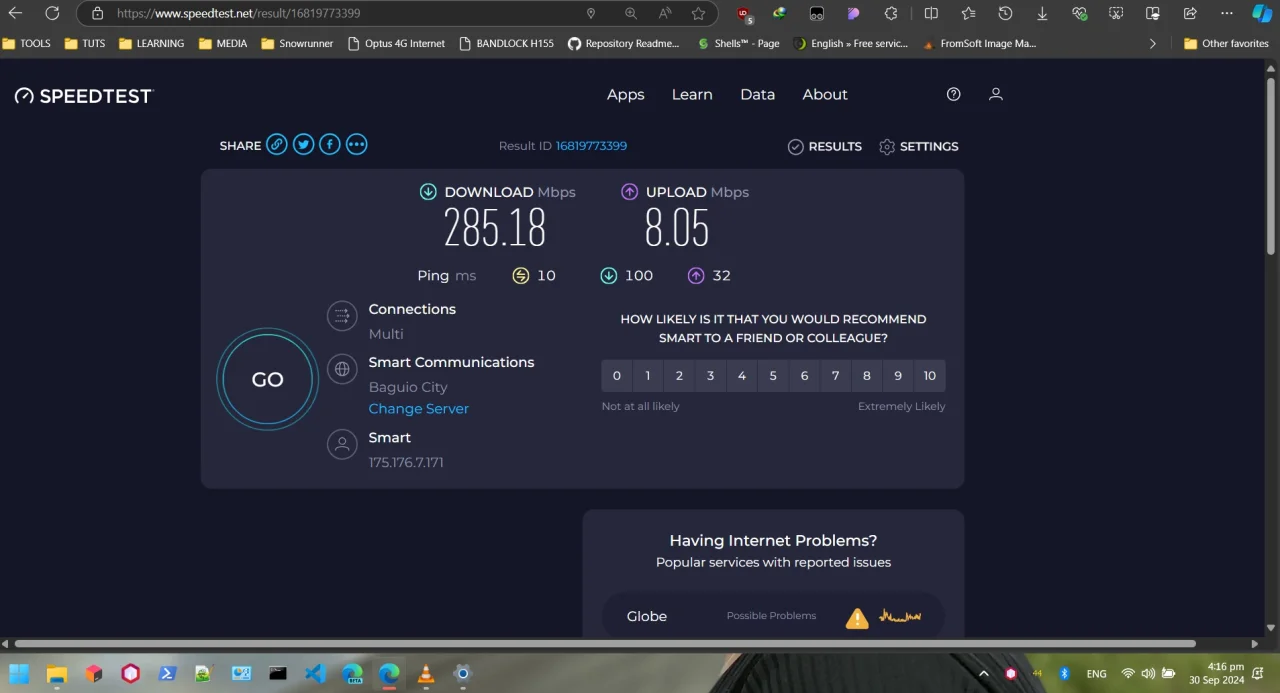Open Favorites list icon
Image resolution: width=1280 pixels, height=693 pixels.
968,13
